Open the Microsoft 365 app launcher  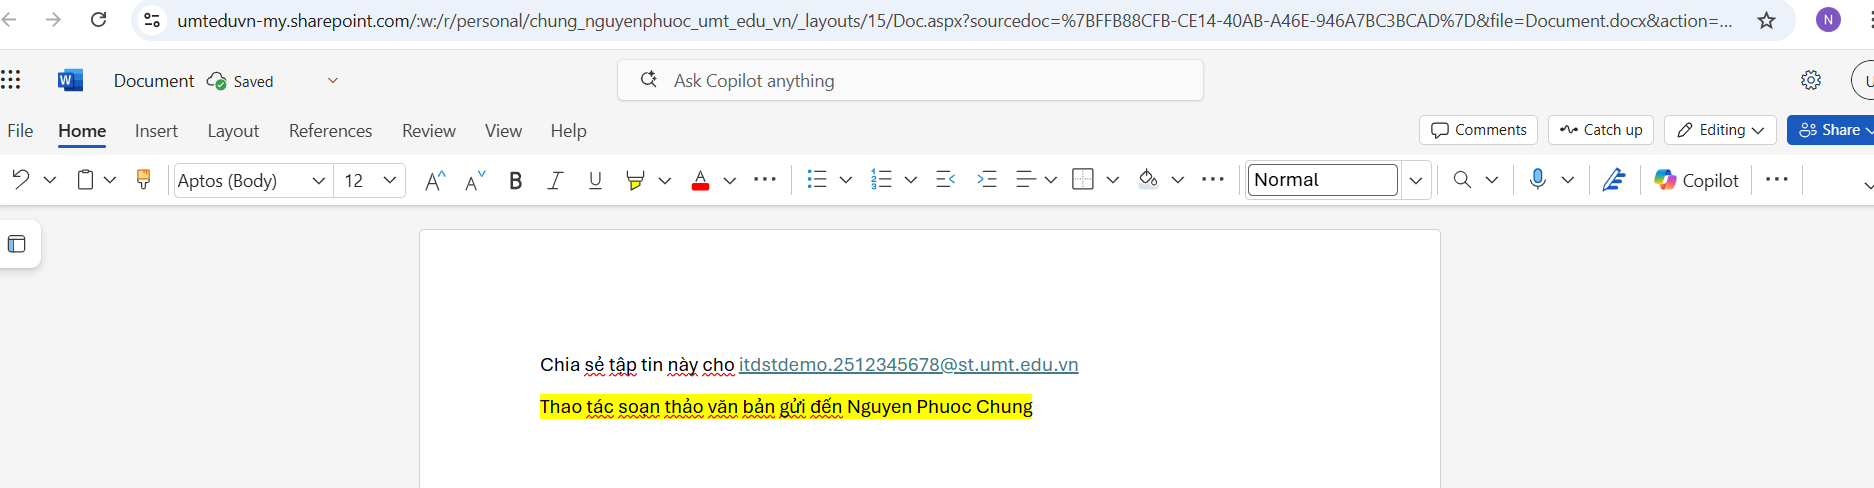pyautogui.click(x=11, y=80)
